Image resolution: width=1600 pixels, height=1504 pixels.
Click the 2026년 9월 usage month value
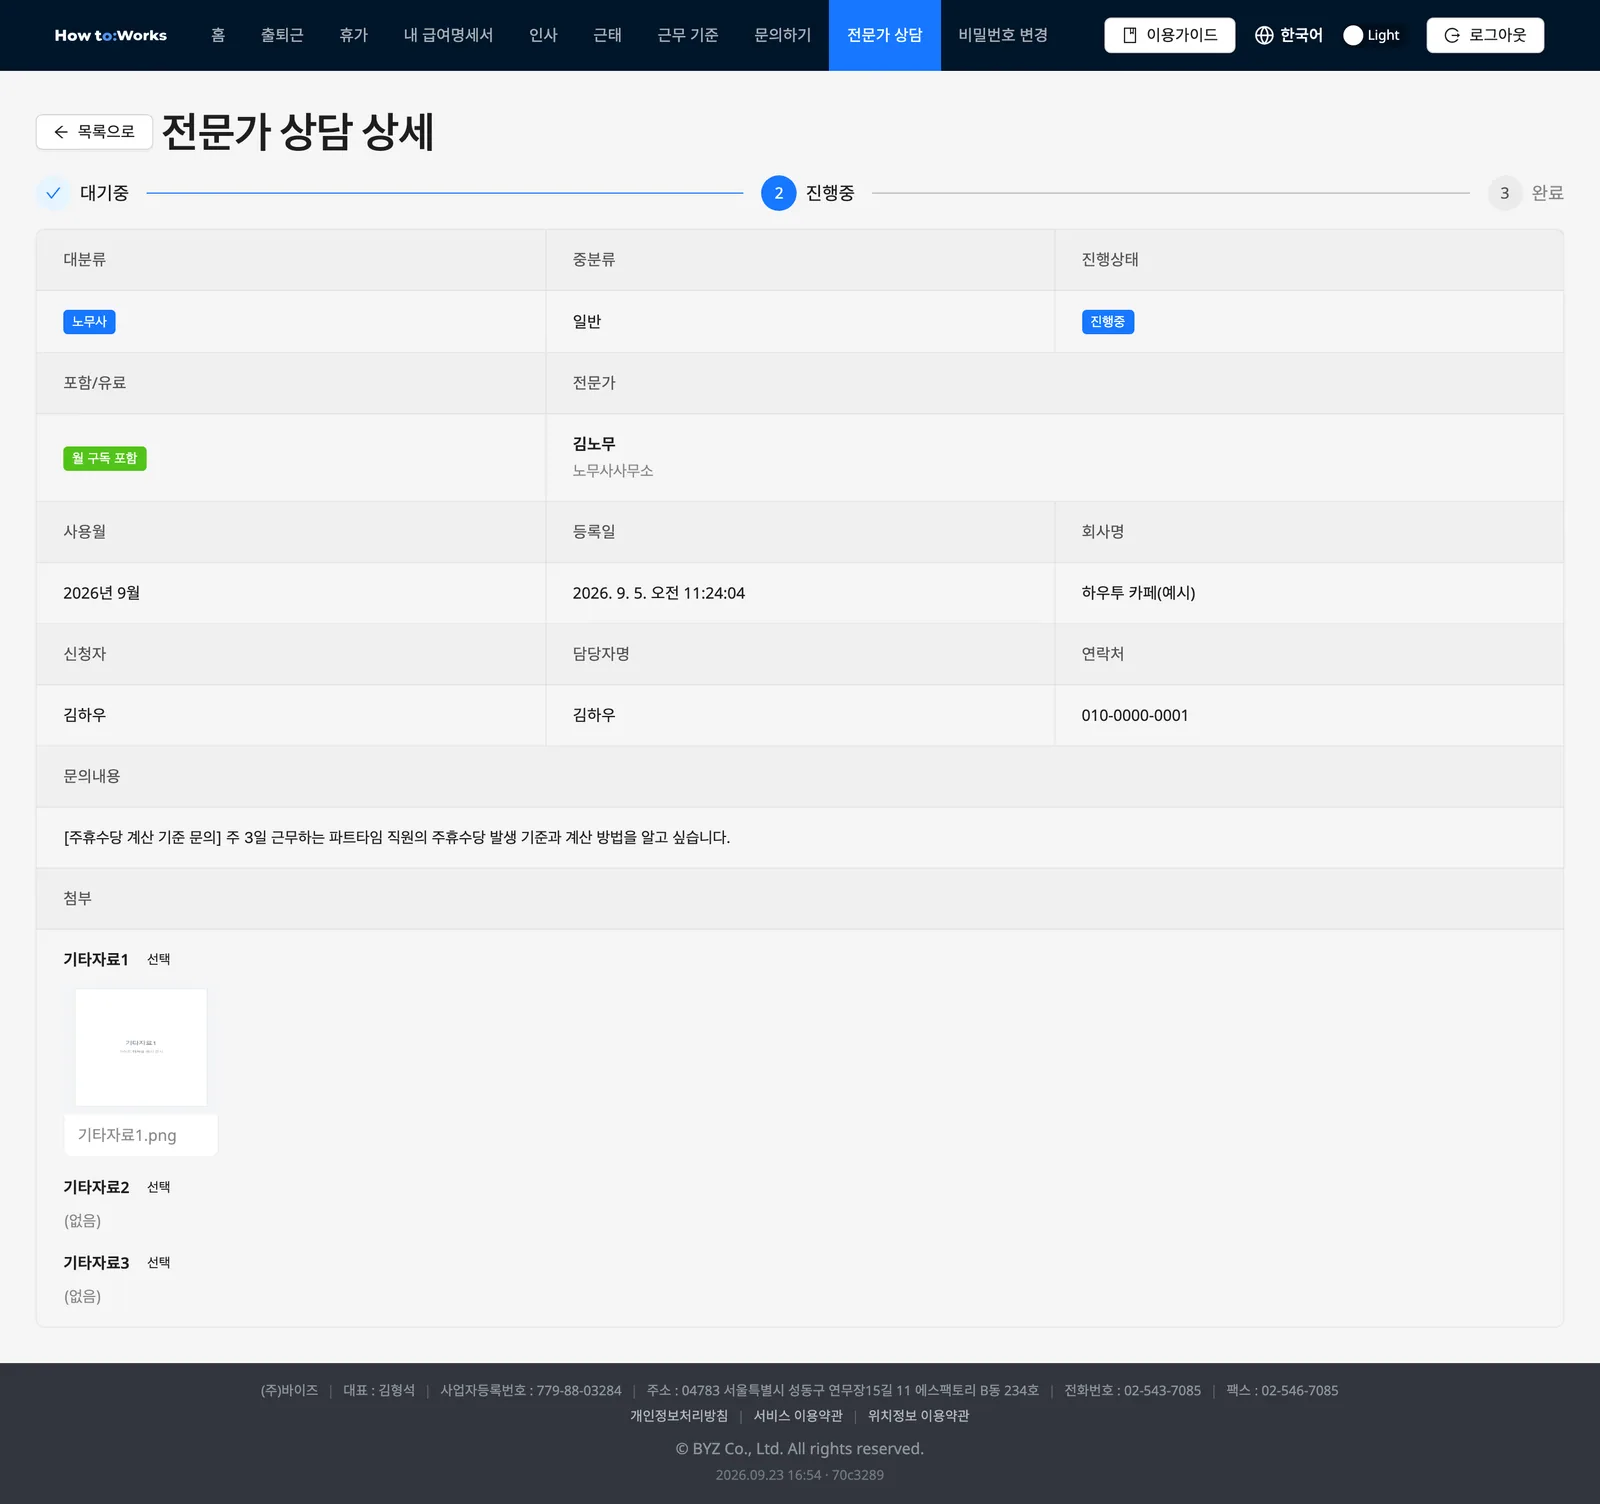(102, 593)
